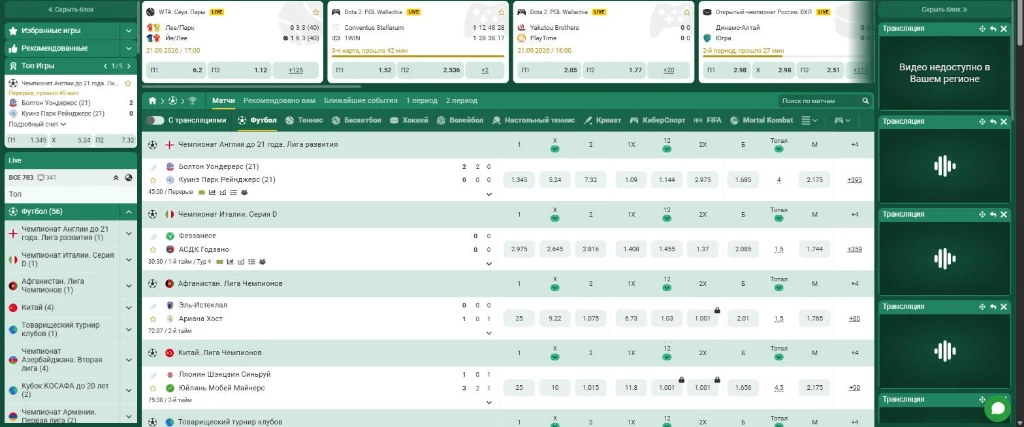Image resolution: width=1024 pixels, height=427 pixels.
Task: Click odds 9.22 draw for Ariana Khost match
Action: (x=555, y=319)
